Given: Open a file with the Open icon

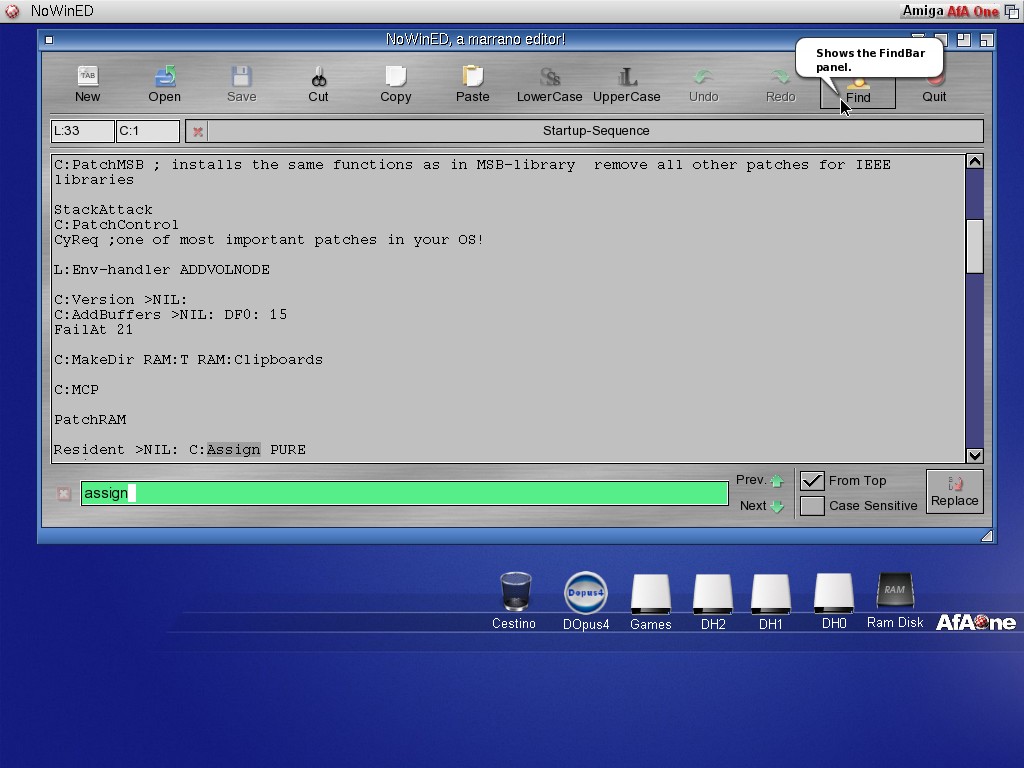Looking at the screenshot, I should [x=164, y=84].
